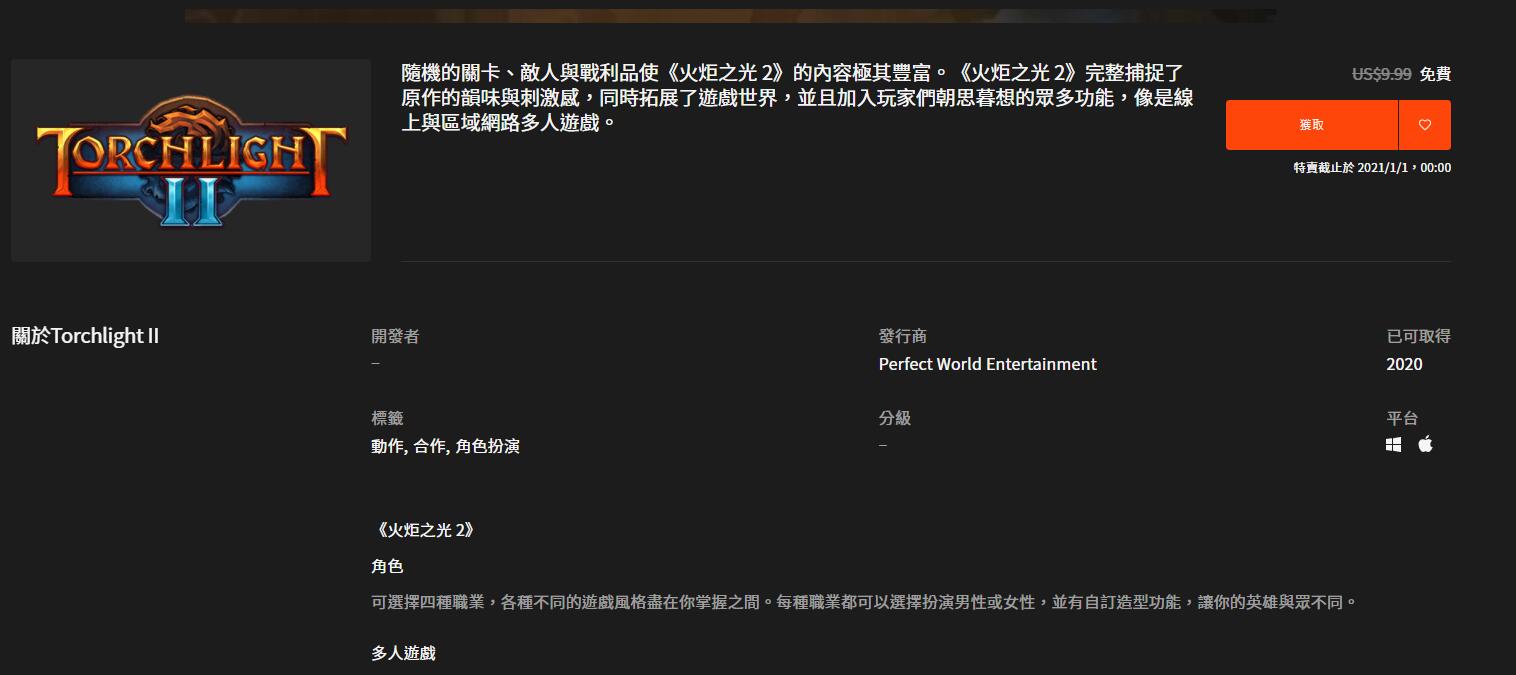Image resolution: width=1516 pixels, height=675 pixels.
Task: Click publisher Perfect World Entertainment
Action: click(988, 364)
